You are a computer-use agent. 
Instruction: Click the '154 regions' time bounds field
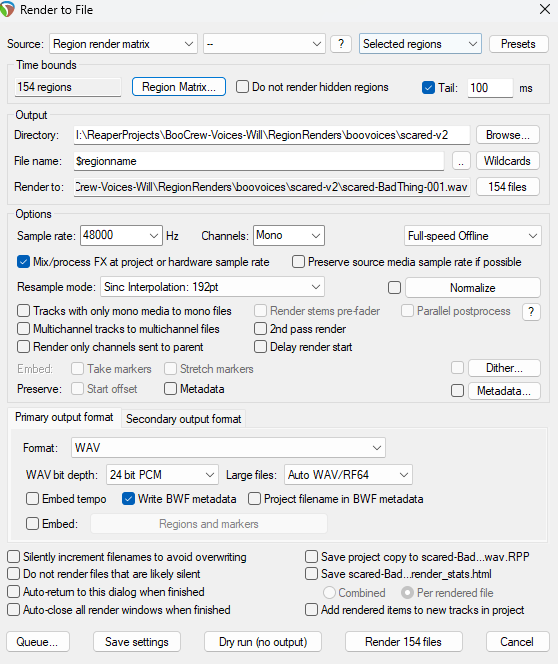coord(68,87)
